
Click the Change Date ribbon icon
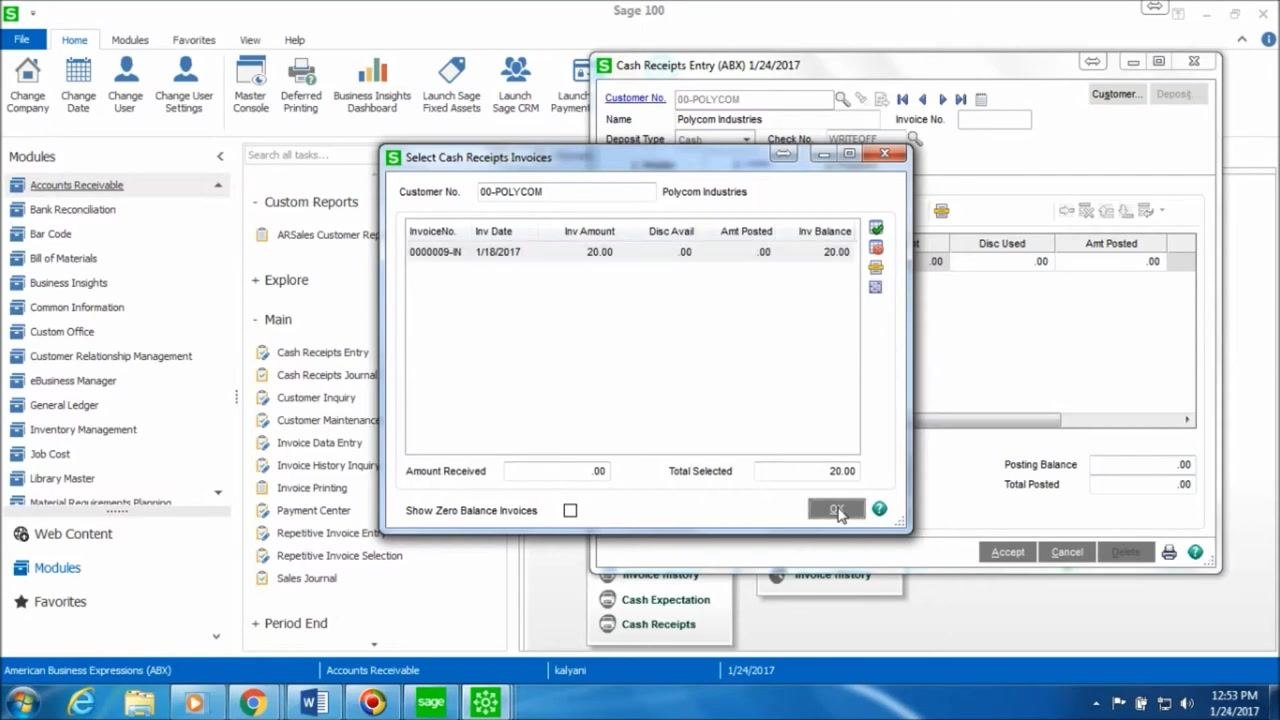coord(78,85)
